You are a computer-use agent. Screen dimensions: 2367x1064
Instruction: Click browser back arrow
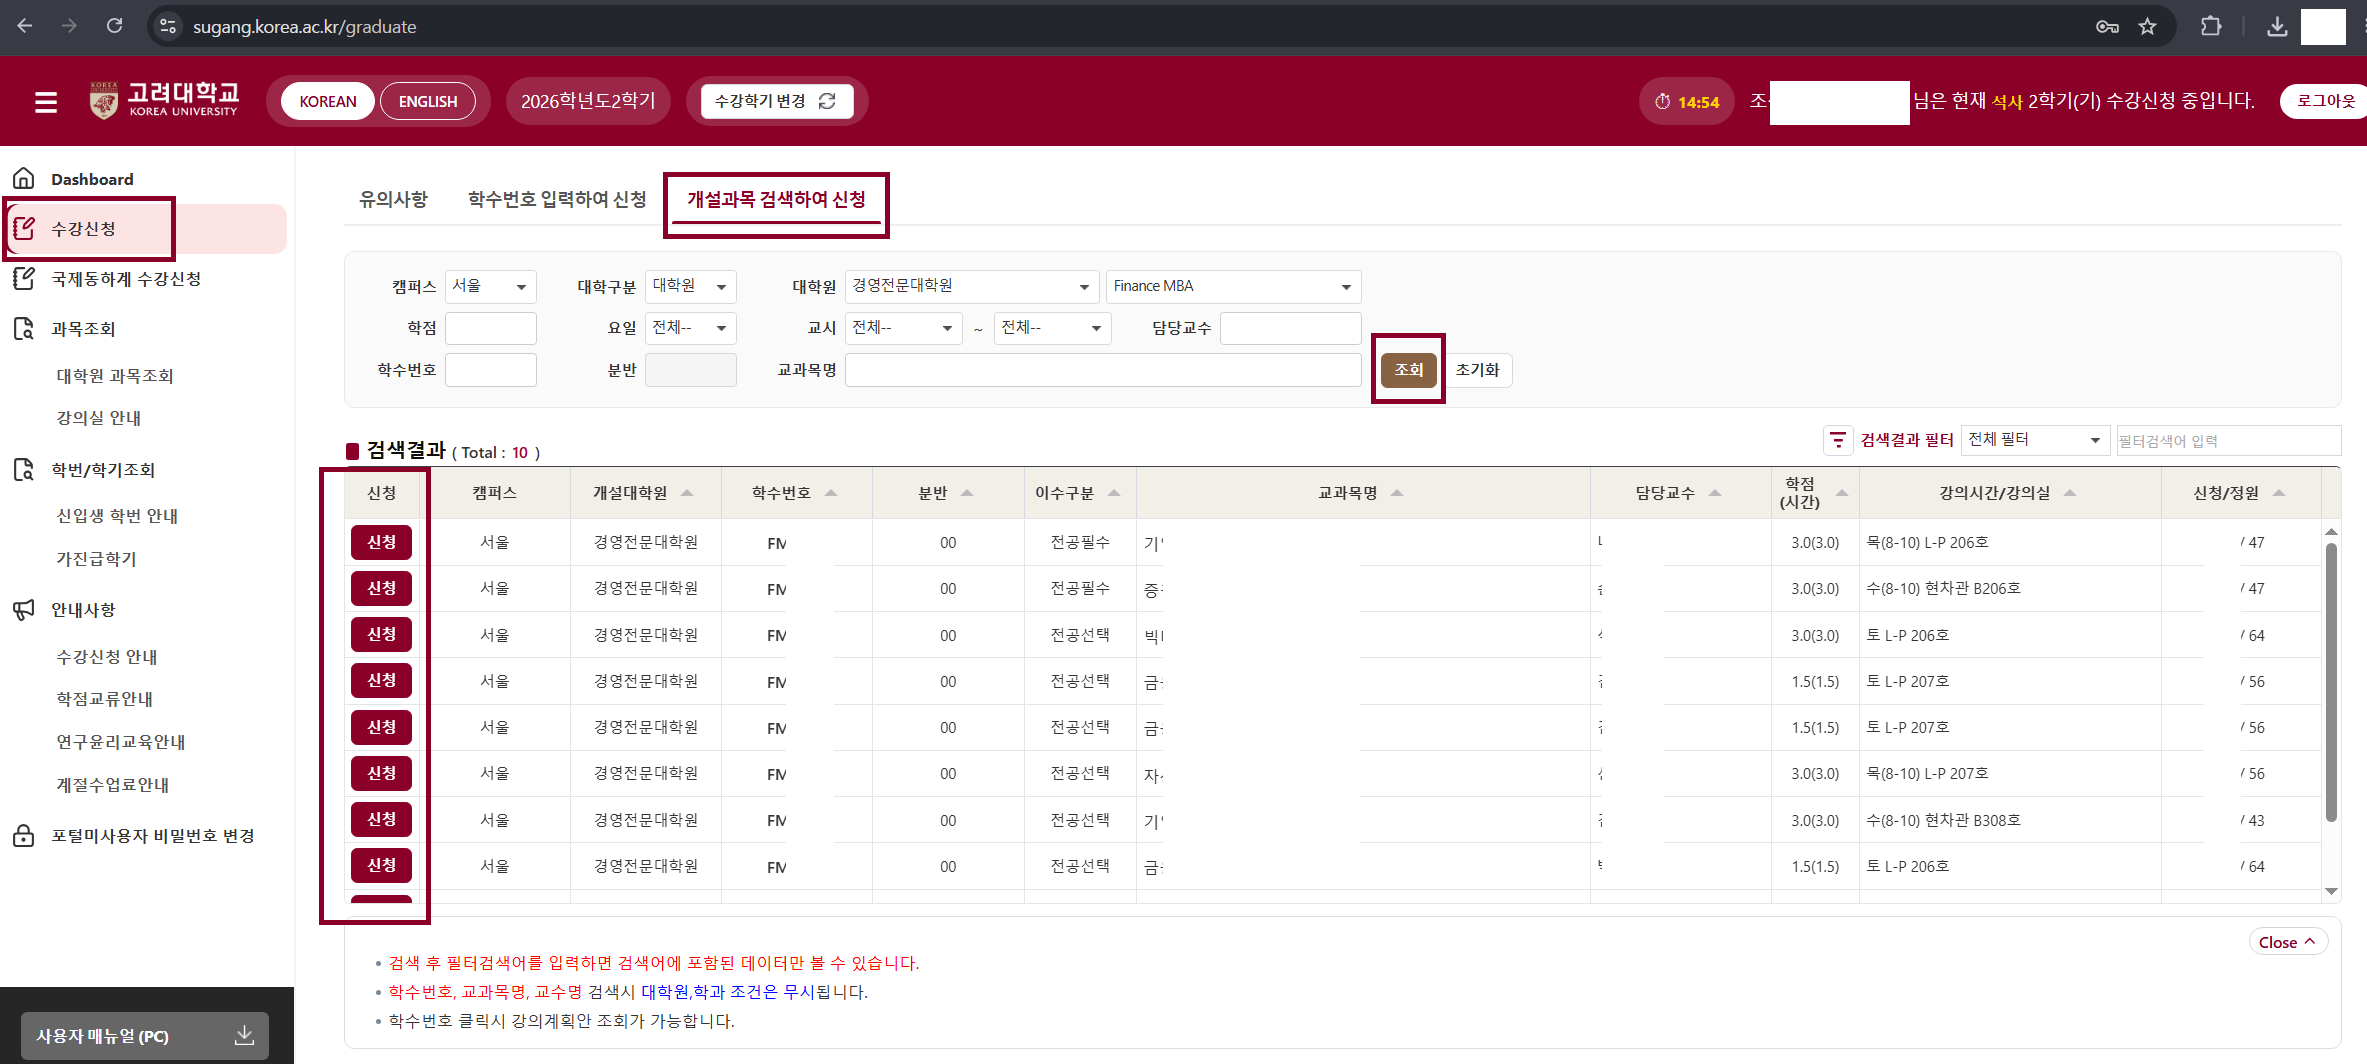click(x=25, y=26)
